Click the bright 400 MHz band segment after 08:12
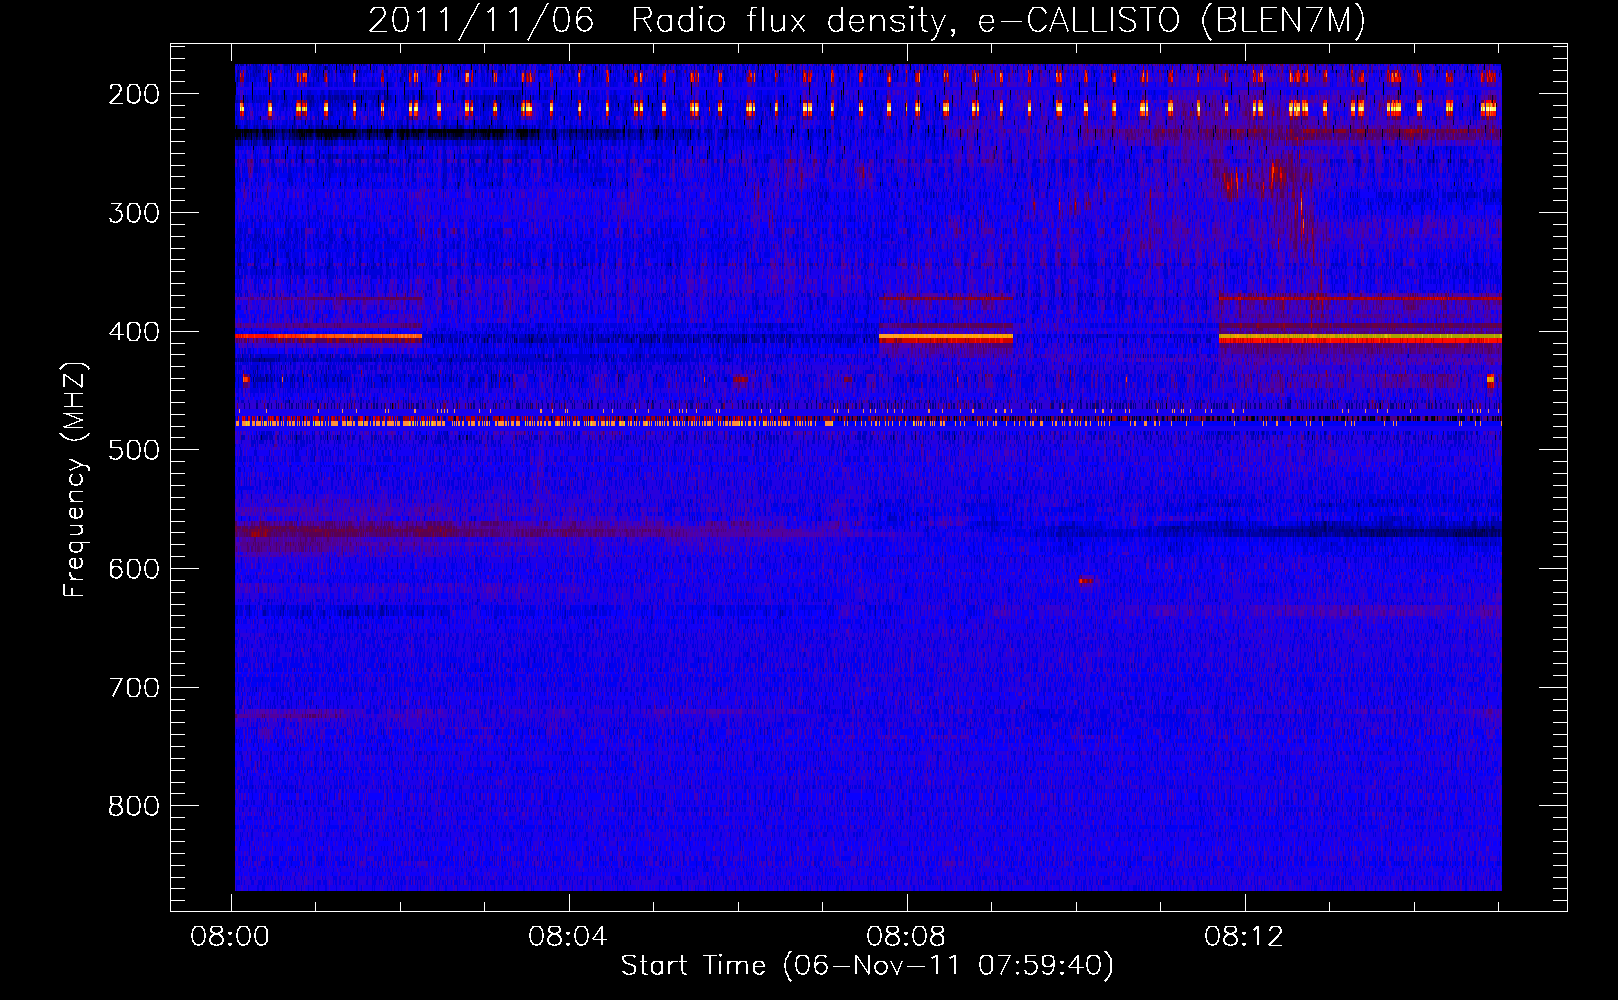The width and height of the screenshot is (1618, 1000). 1360,338
